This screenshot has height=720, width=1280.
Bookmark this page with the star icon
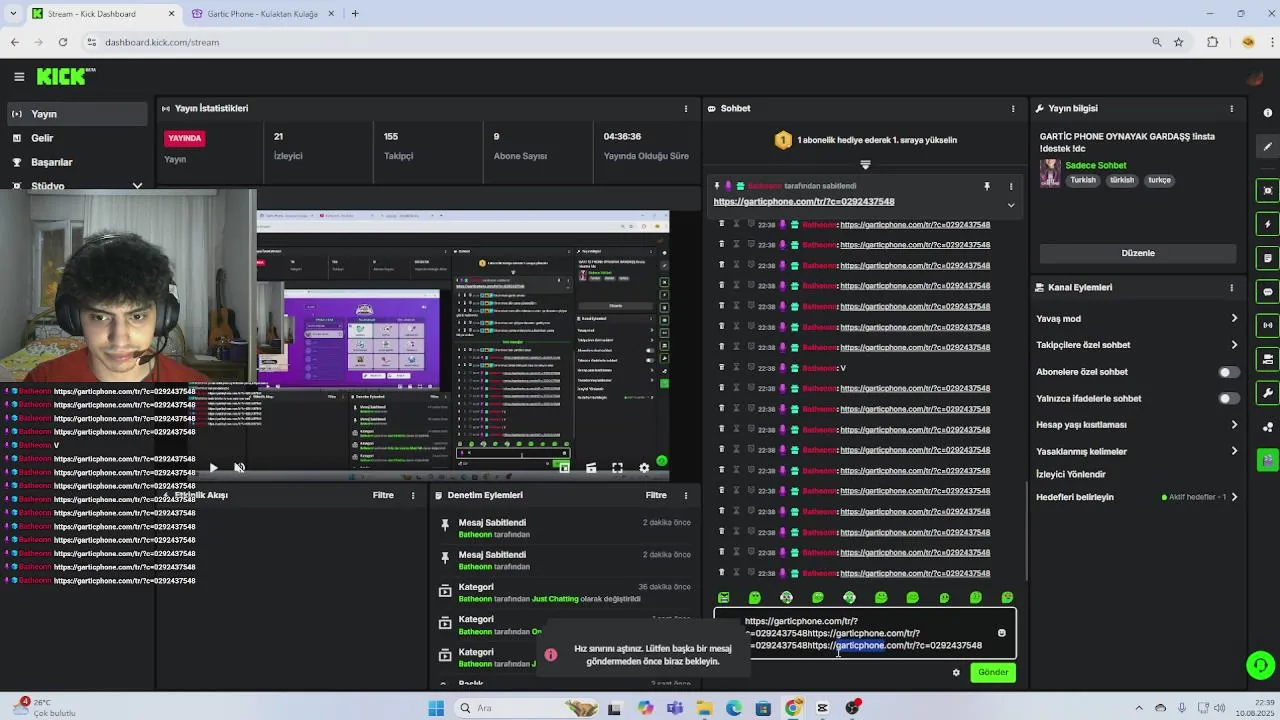pos(1179,42)
